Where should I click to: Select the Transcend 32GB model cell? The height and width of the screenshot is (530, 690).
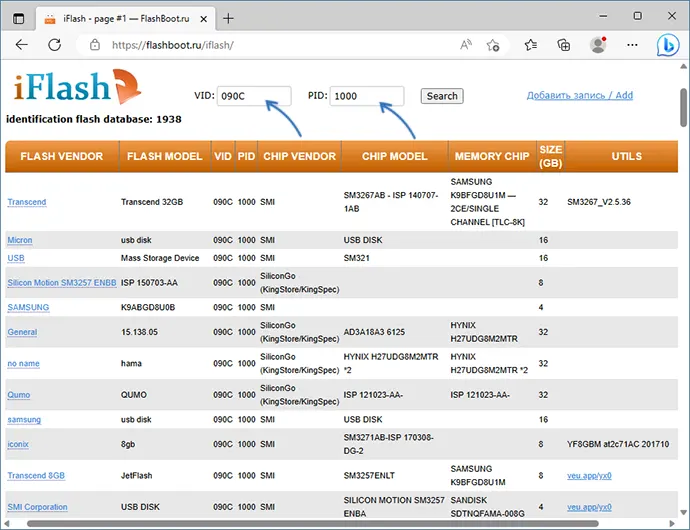pyautogui.click(x=152, y=202)
